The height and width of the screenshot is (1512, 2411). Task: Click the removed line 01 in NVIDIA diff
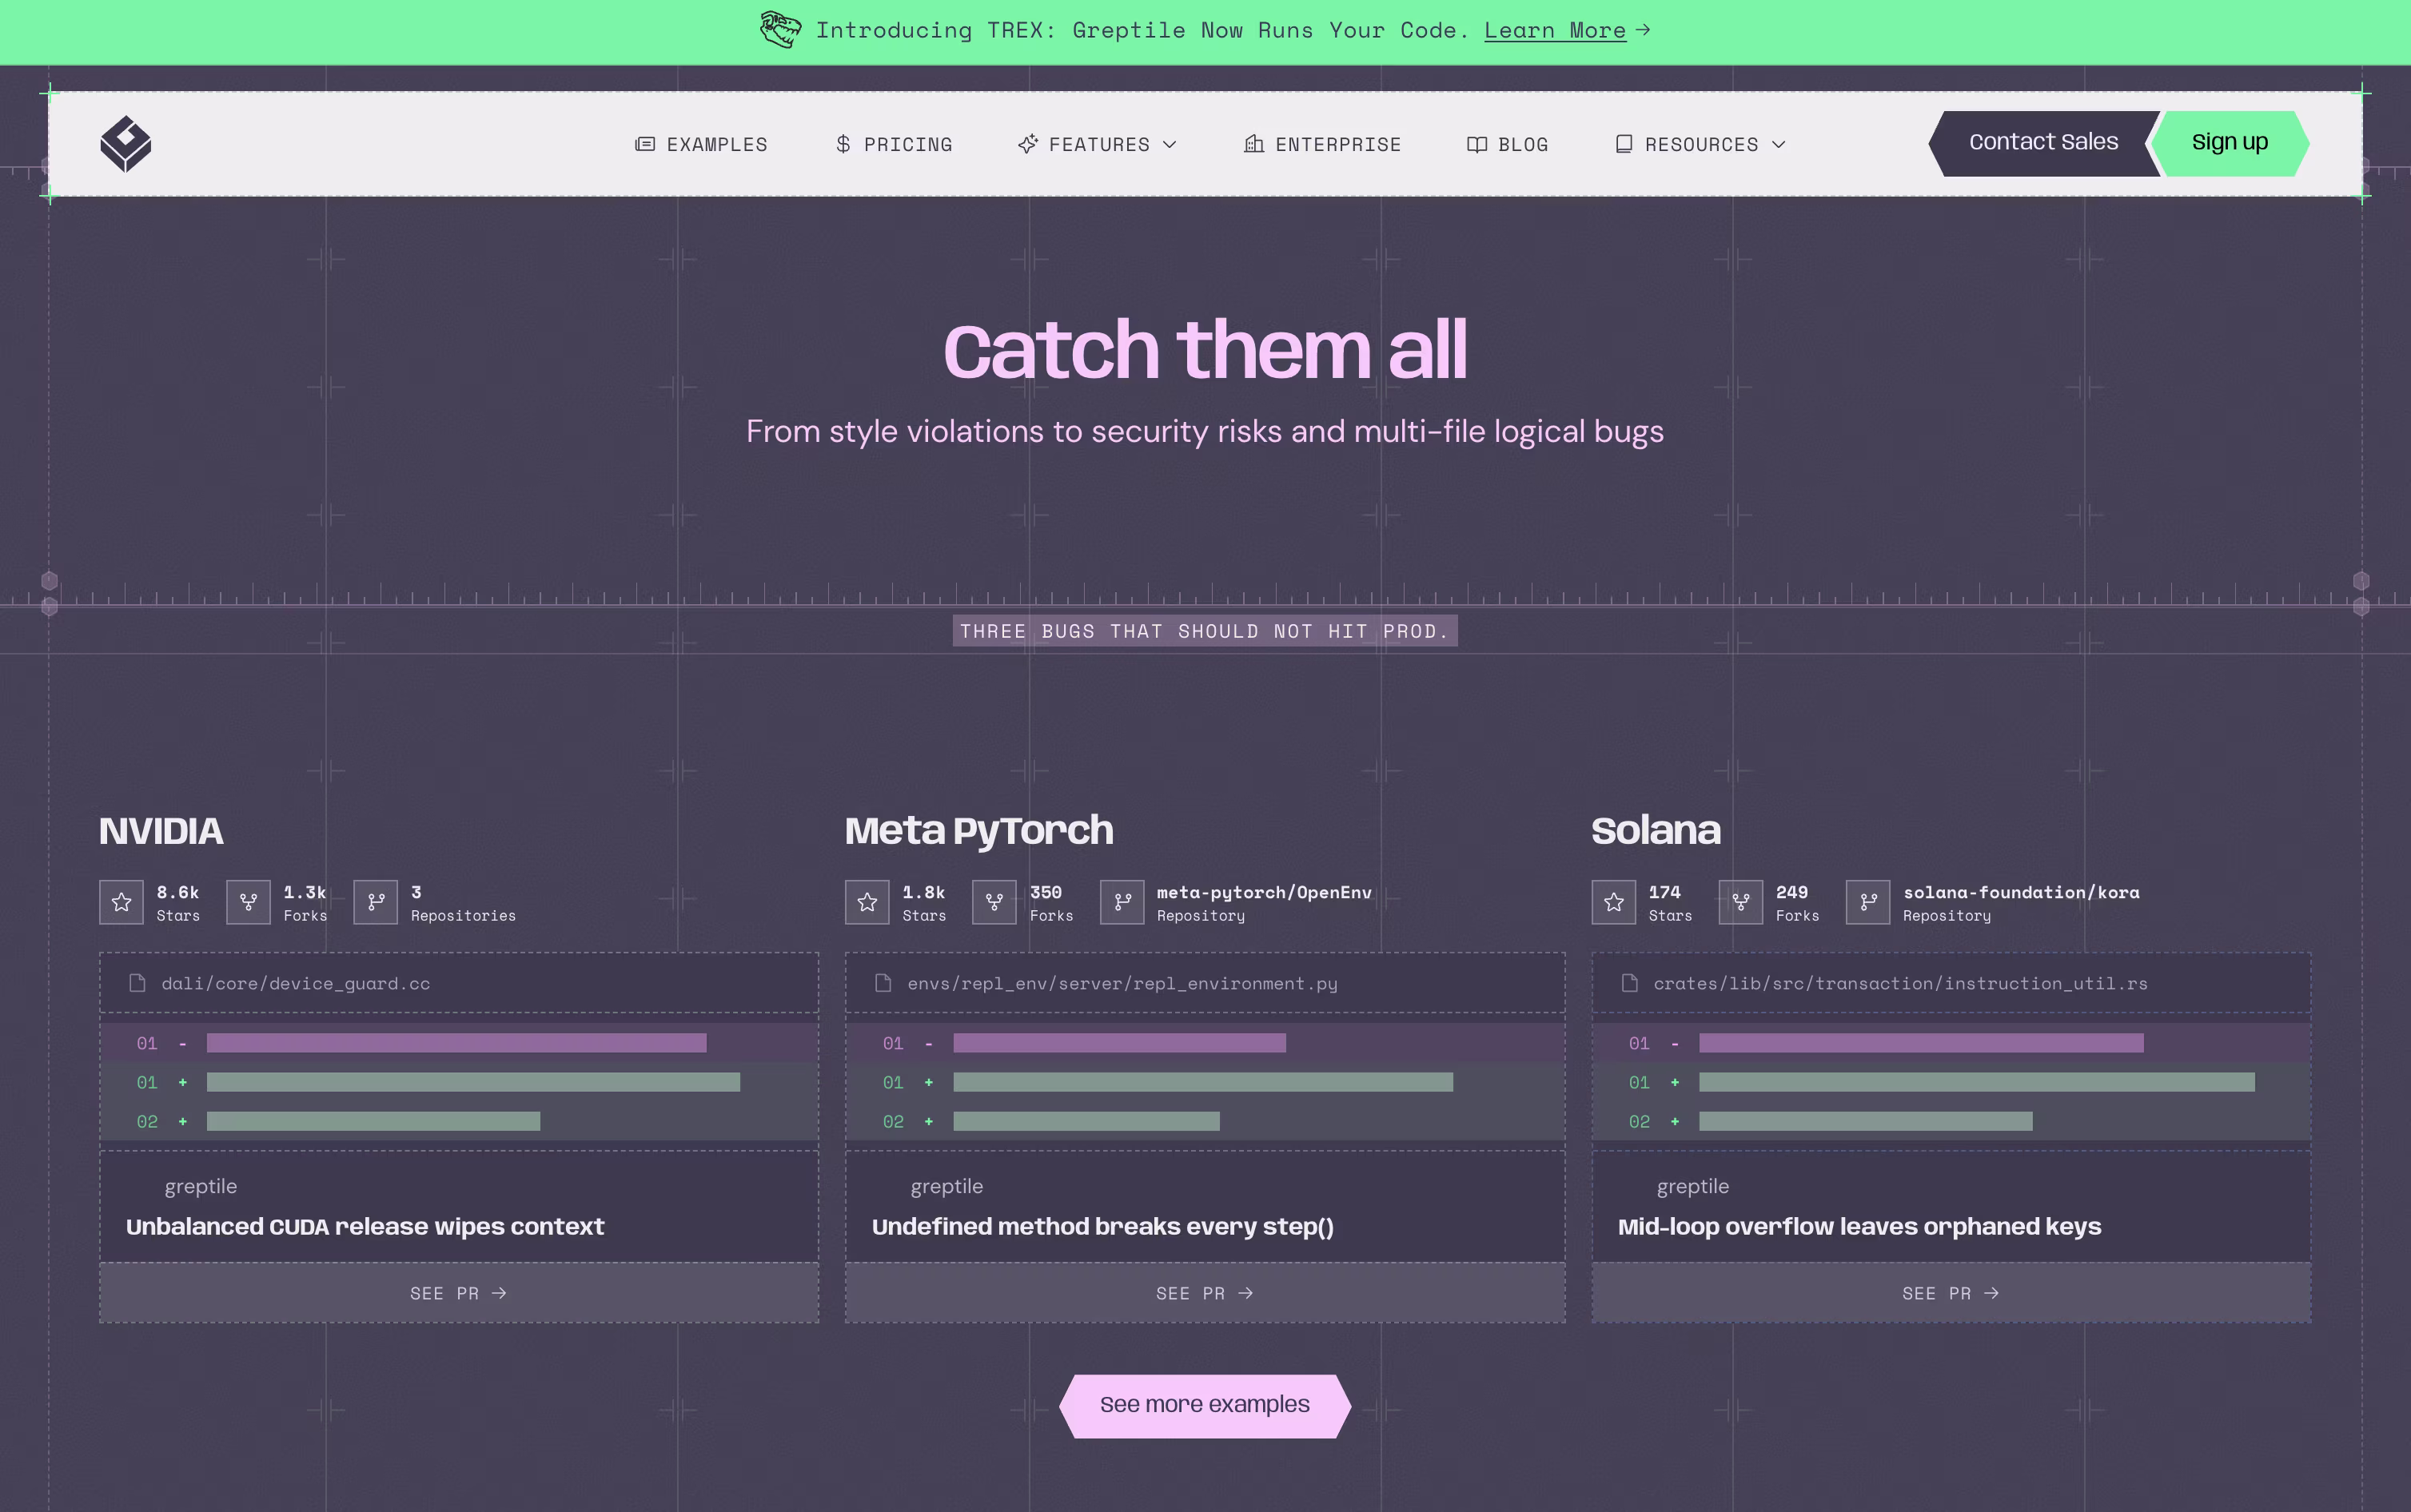pos(459,1043)
